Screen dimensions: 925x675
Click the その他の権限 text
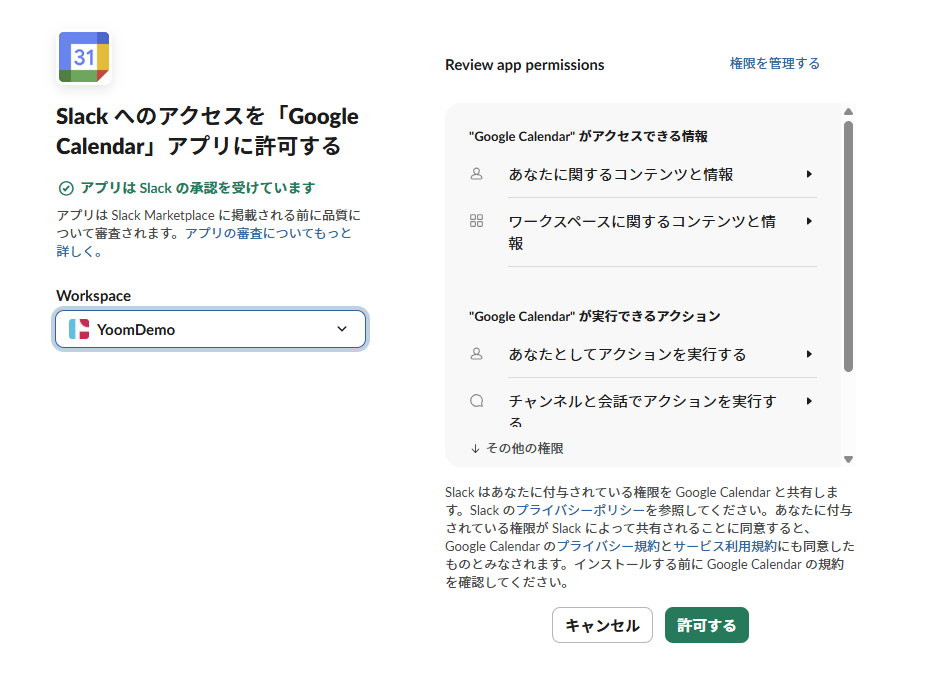524,448
